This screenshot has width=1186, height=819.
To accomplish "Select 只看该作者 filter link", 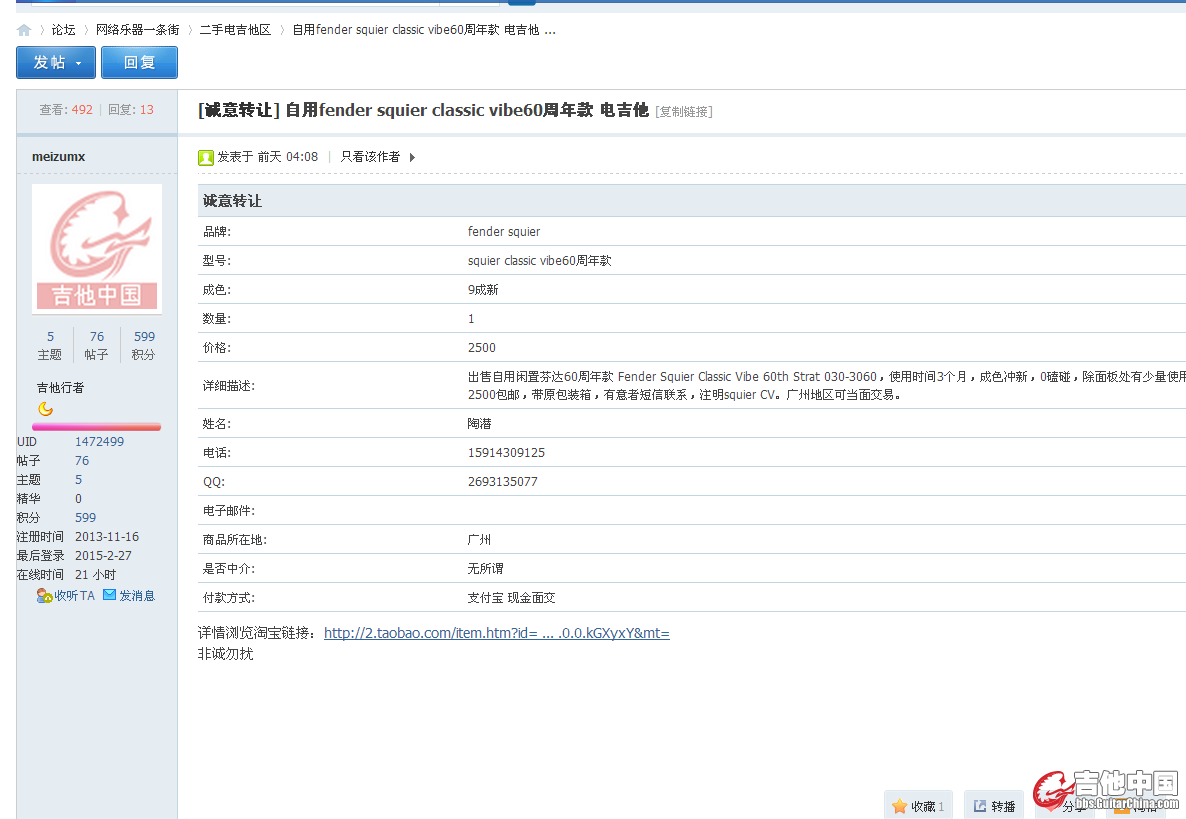I will pyautogui.click(x=370, y=157).
